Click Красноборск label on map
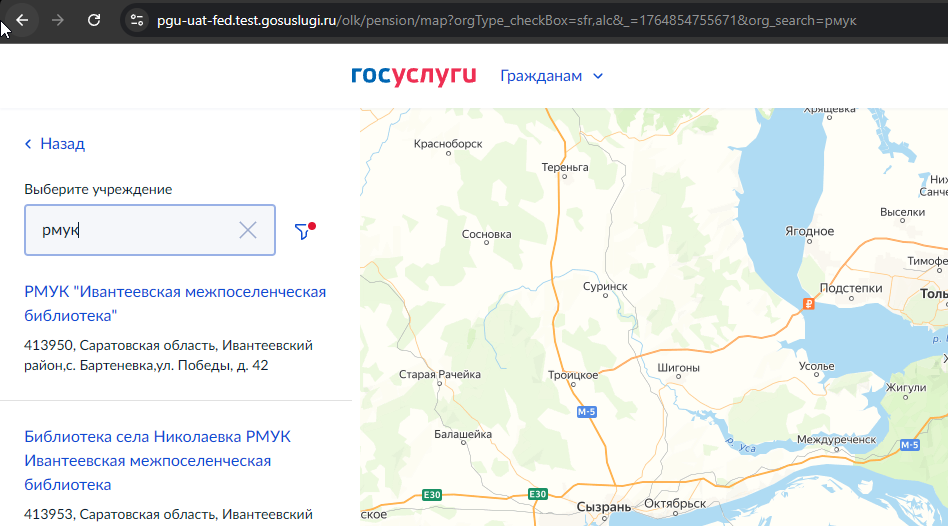This screenshot has height=526, width=948. pyautogui.click(x=448, y=144)
